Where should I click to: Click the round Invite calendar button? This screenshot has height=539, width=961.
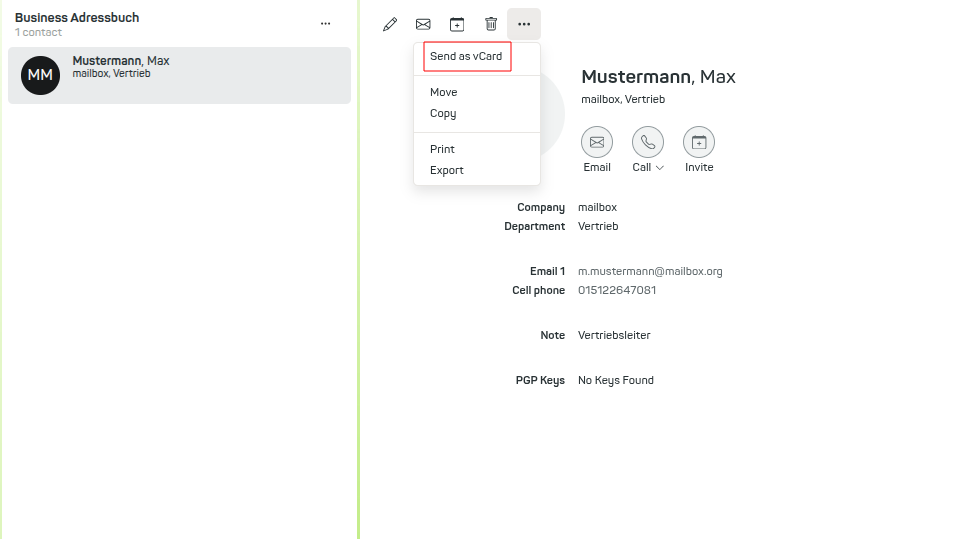coord(699,142)
